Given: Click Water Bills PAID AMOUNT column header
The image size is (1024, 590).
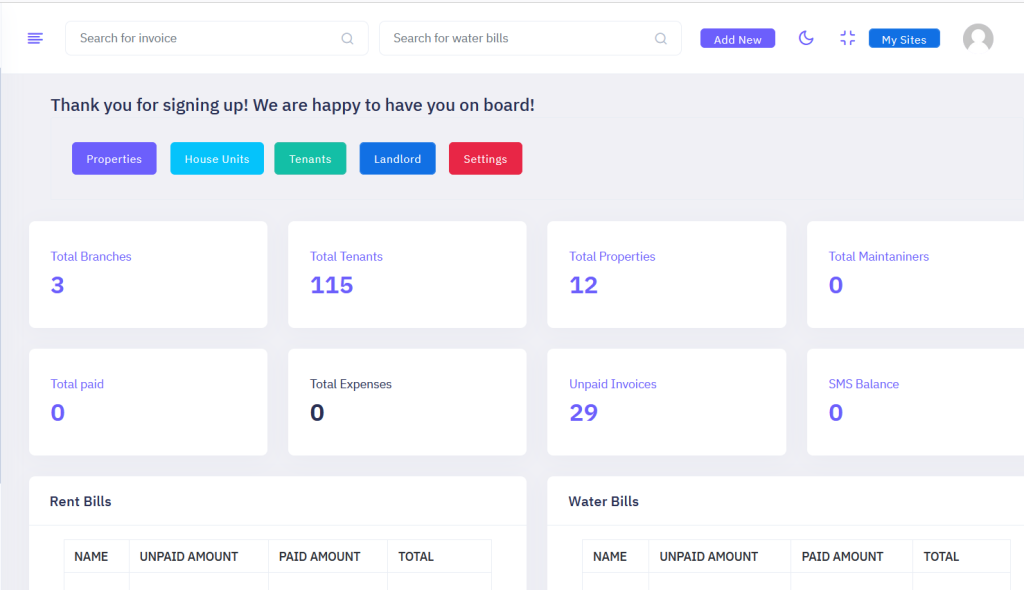Looking at the screenshot, I should coord(842,557).
